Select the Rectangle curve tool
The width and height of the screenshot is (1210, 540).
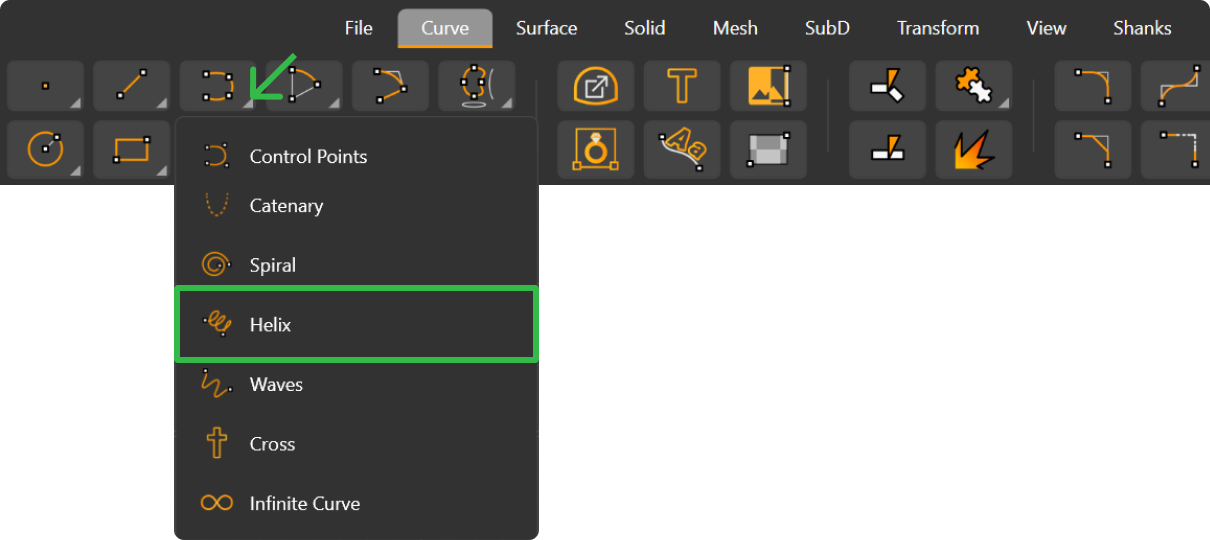pos(131,150)
